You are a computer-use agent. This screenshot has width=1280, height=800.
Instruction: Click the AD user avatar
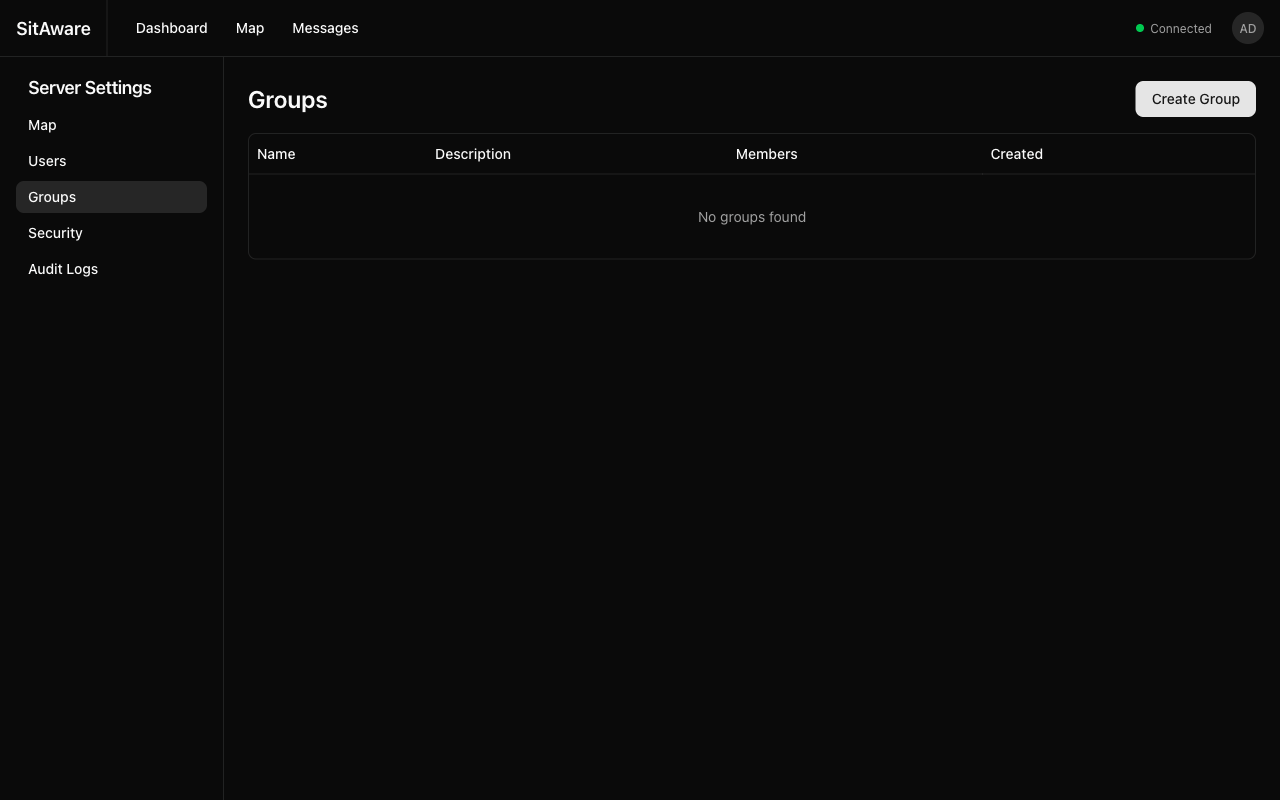click(1247, 28)
